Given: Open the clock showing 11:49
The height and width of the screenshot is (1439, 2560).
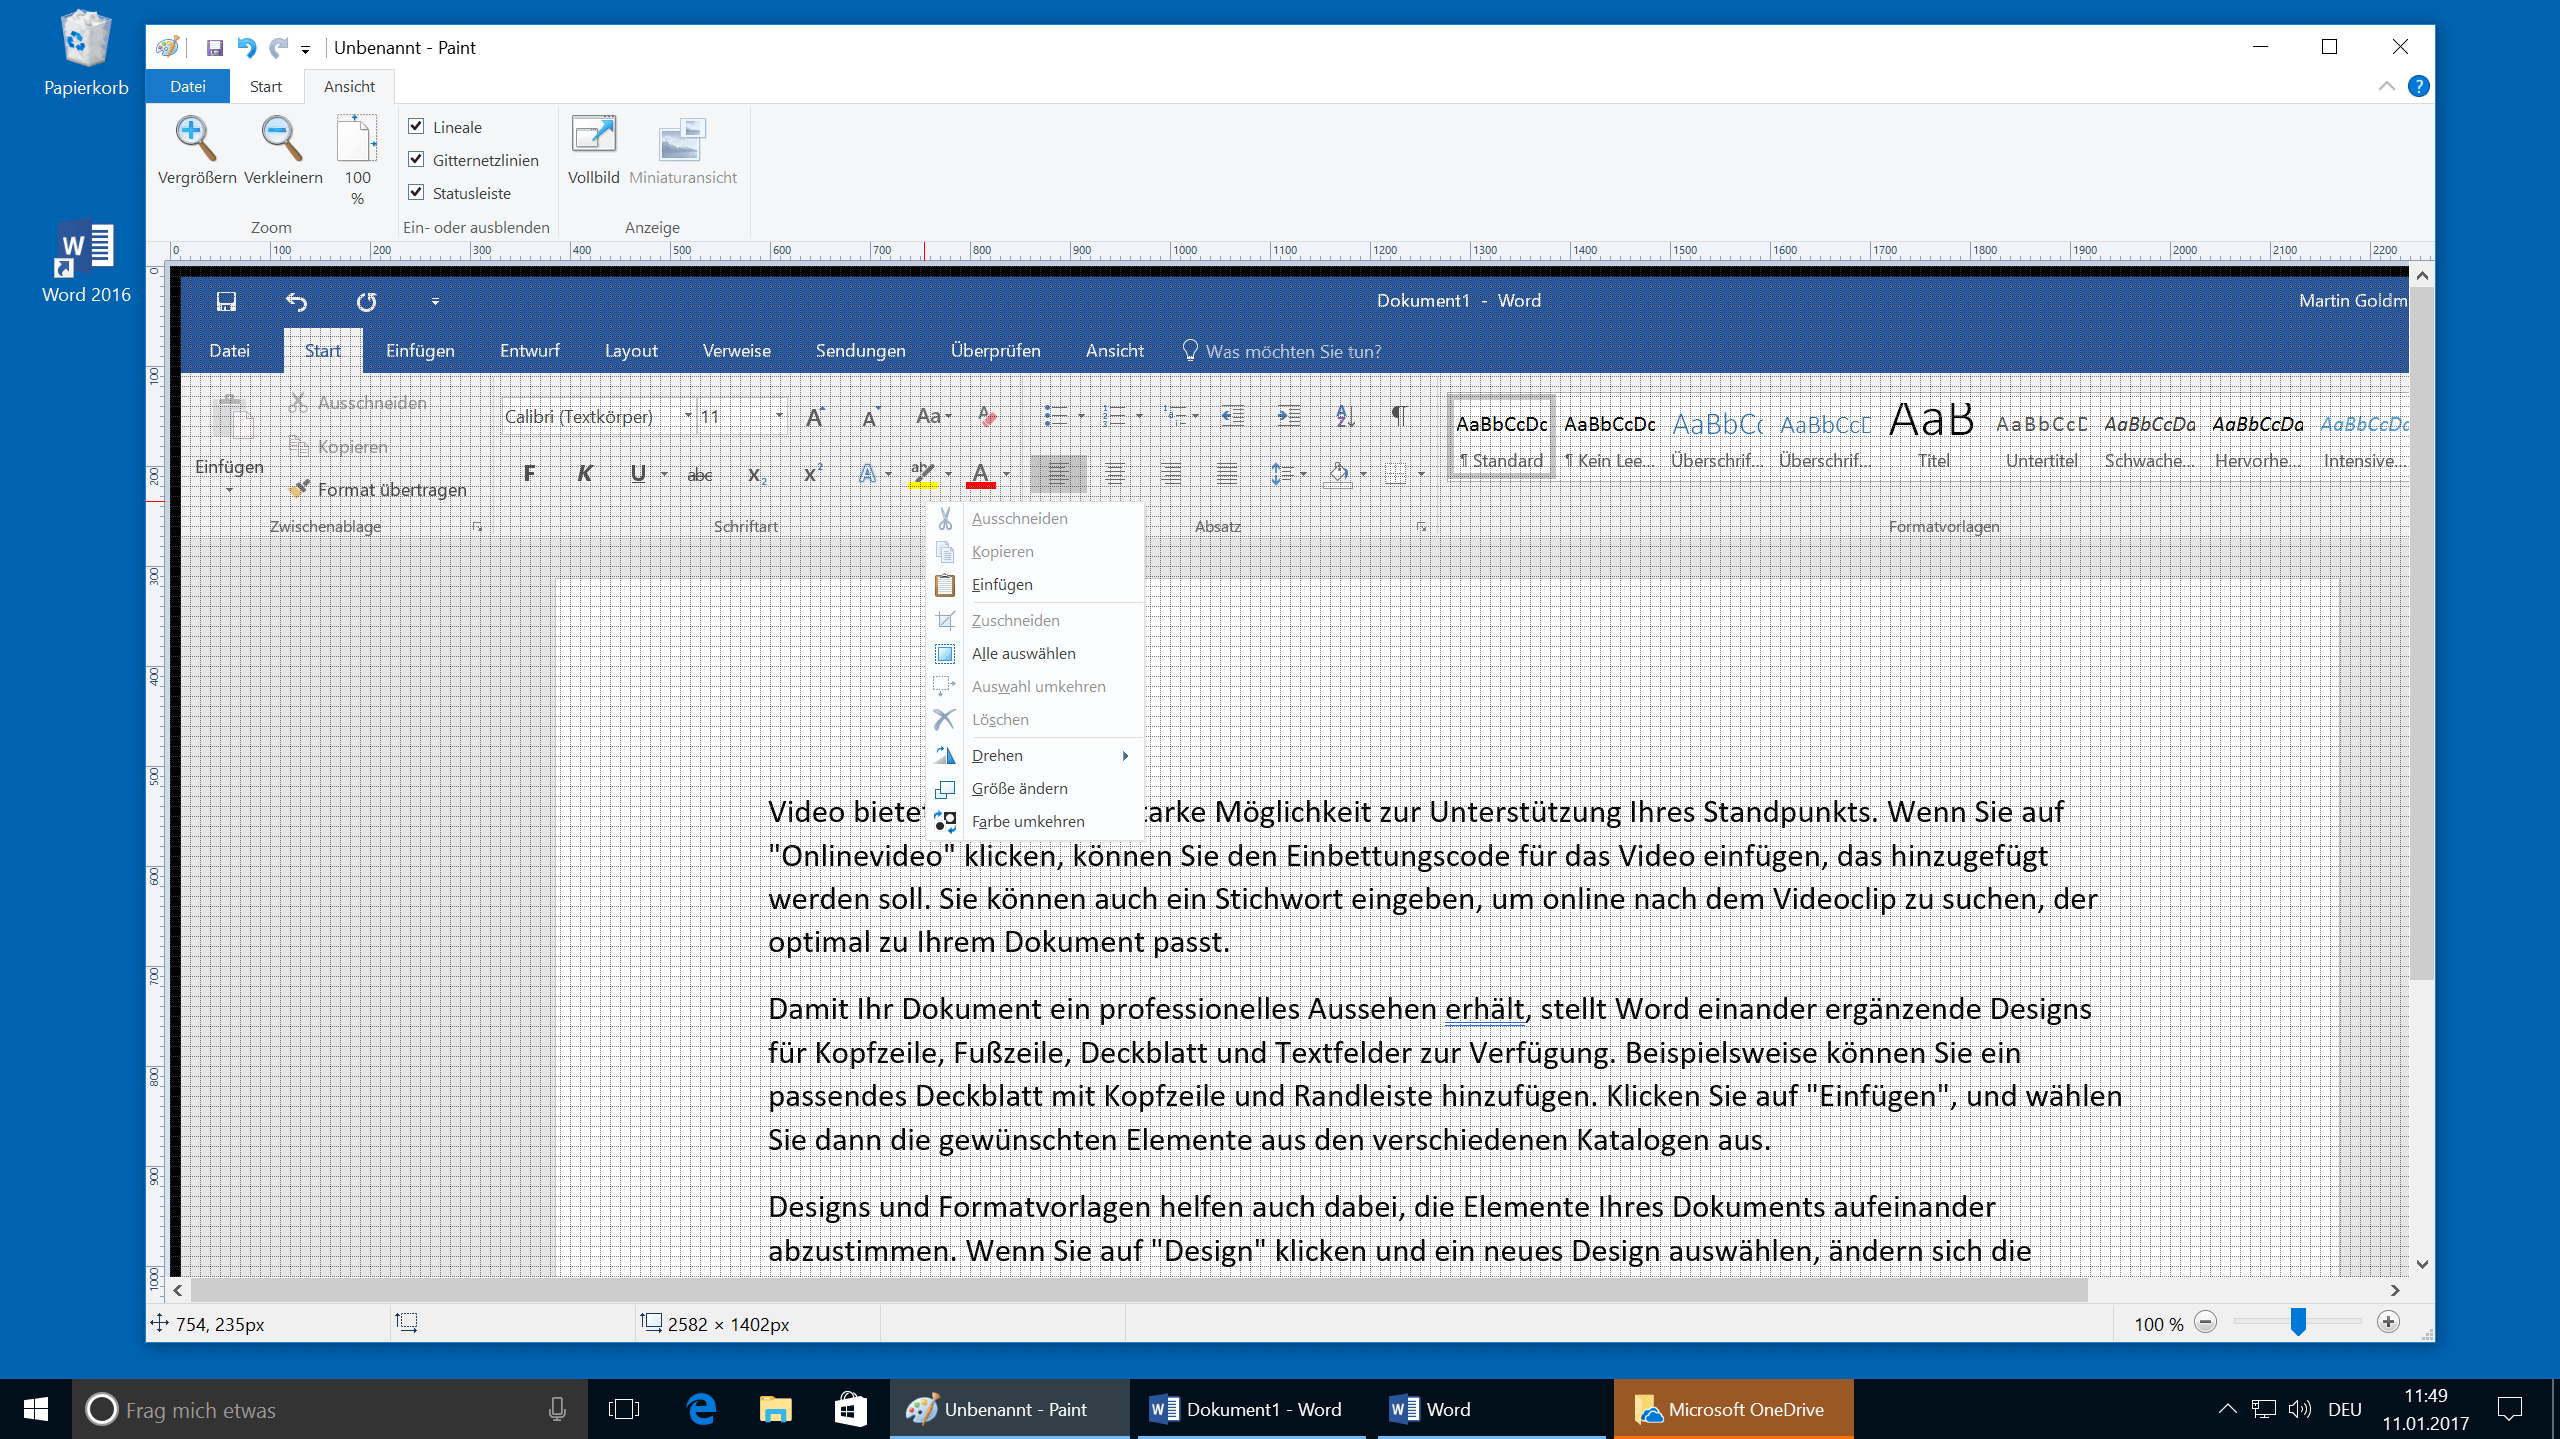Looking at the screenshot, I should [2425, 1410].
